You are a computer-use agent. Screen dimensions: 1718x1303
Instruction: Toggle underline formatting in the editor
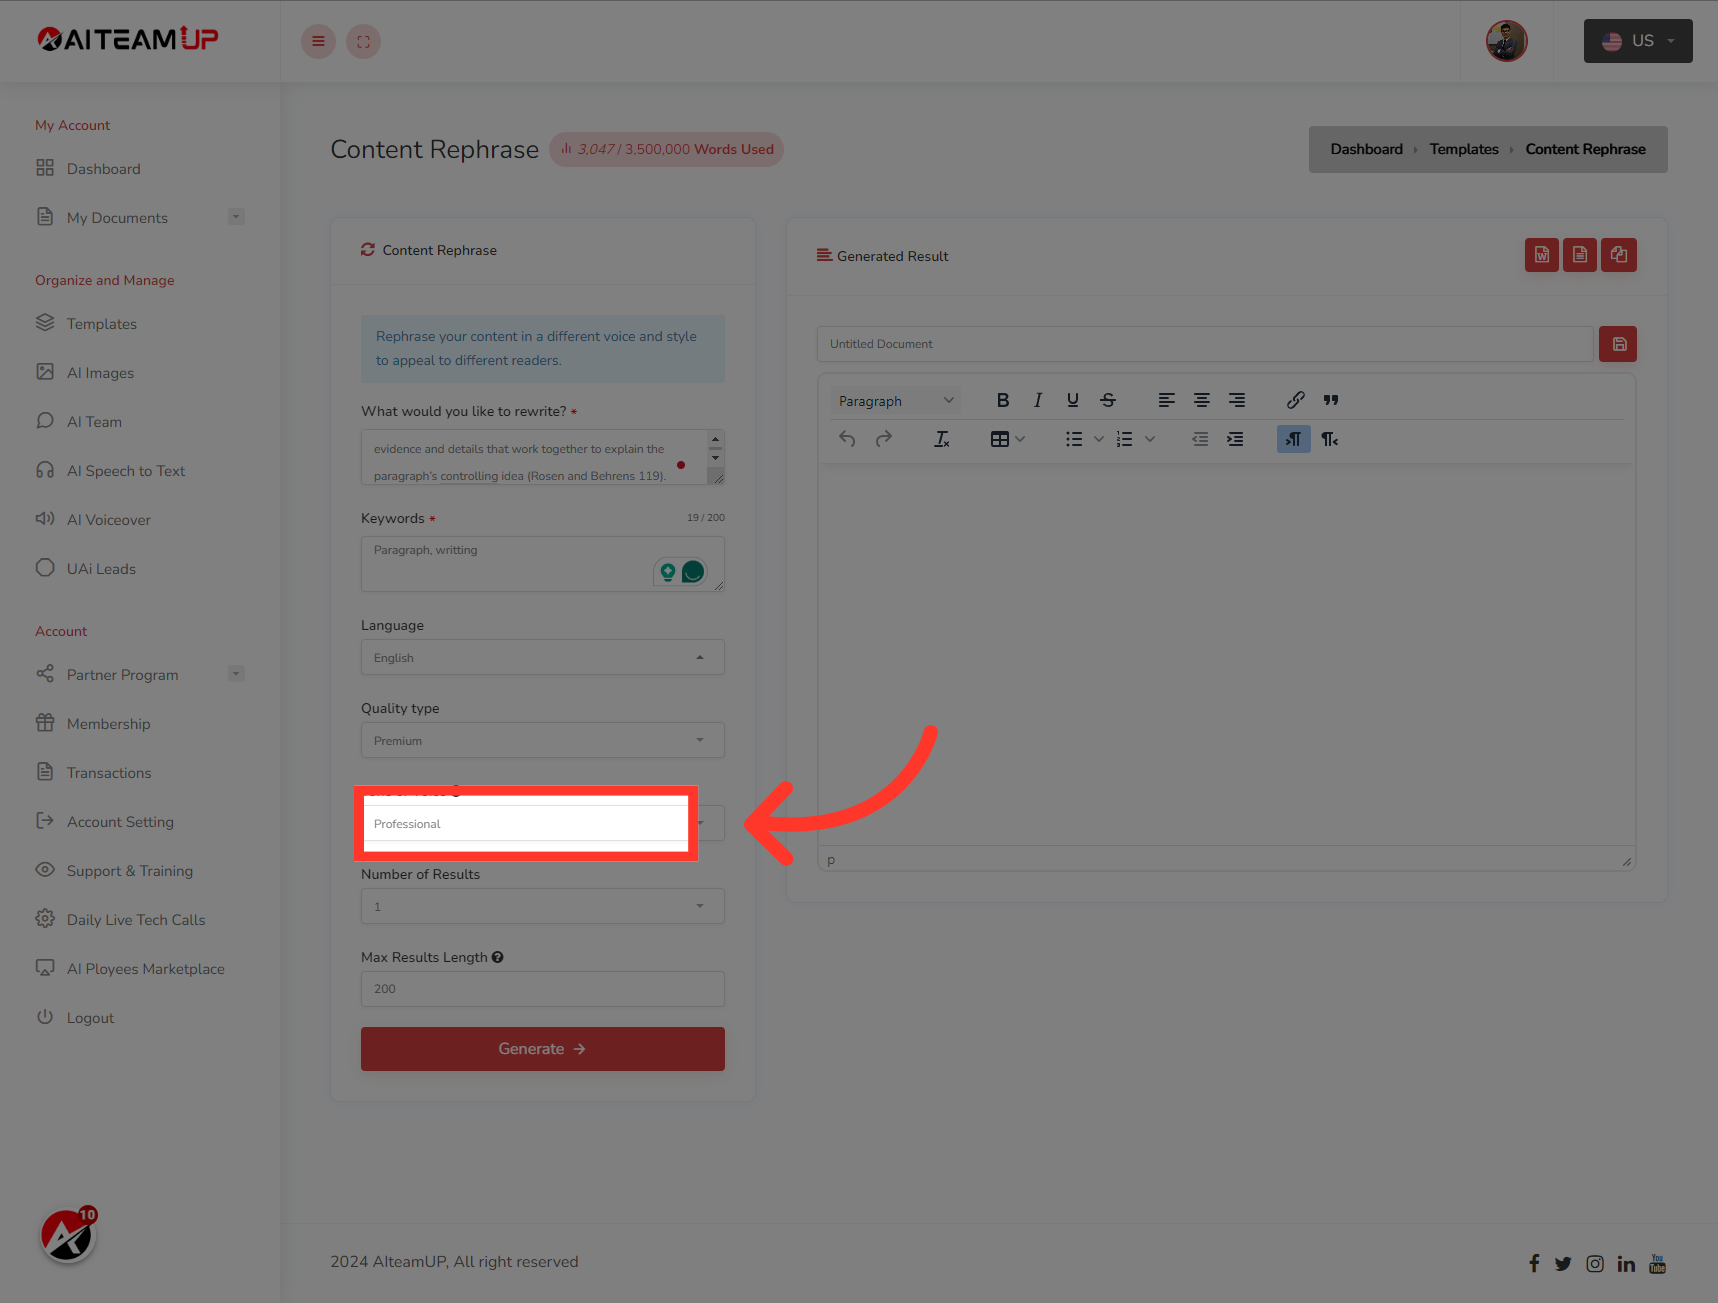pos(1073,400)
